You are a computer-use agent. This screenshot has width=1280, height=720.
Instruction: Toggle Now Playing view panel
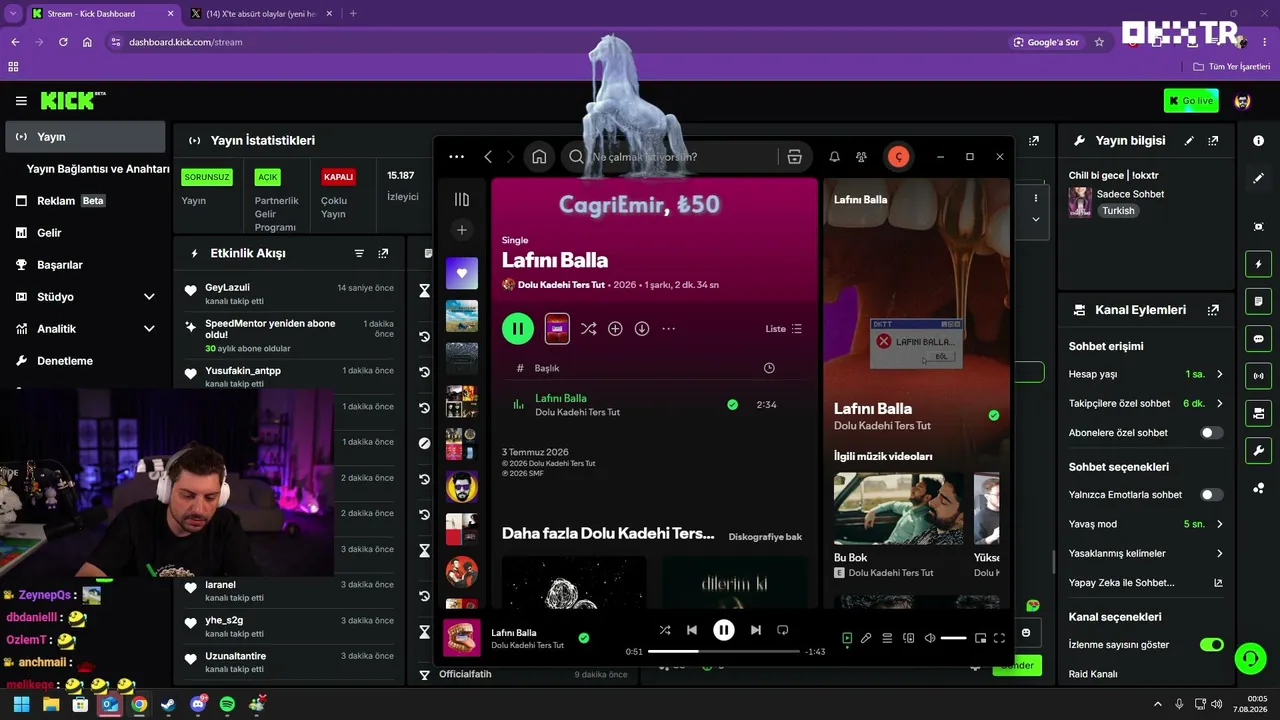(x=847, y=638)
